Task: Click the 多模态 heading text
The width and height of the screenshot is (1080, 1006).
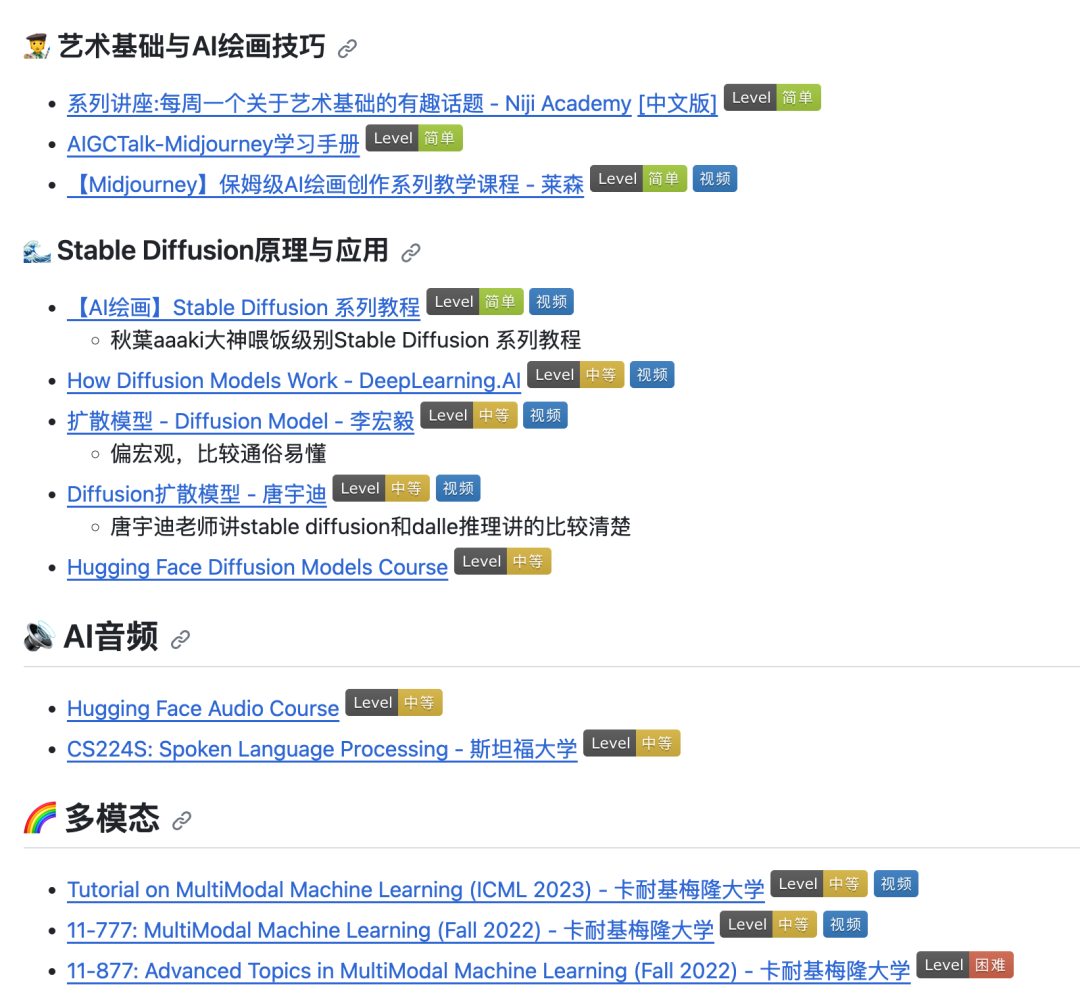Action: pos(112,818)
